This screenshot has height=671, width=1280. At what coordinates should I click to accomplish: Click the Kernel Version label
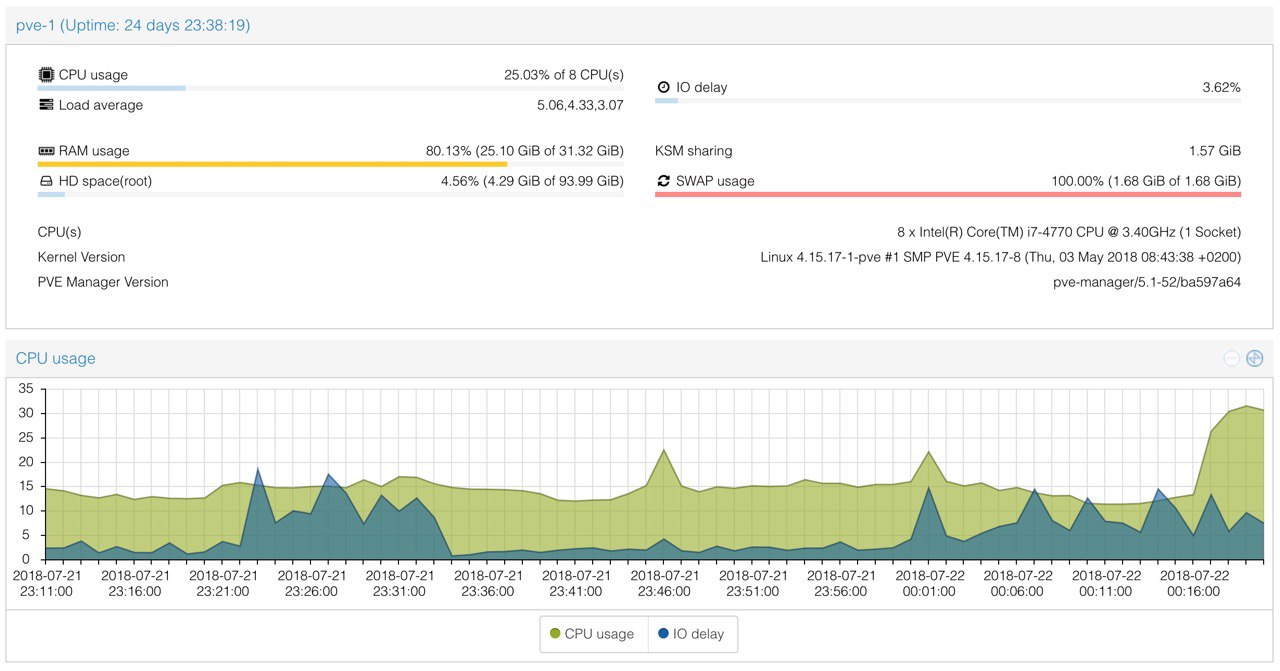[x=82, y=257]
